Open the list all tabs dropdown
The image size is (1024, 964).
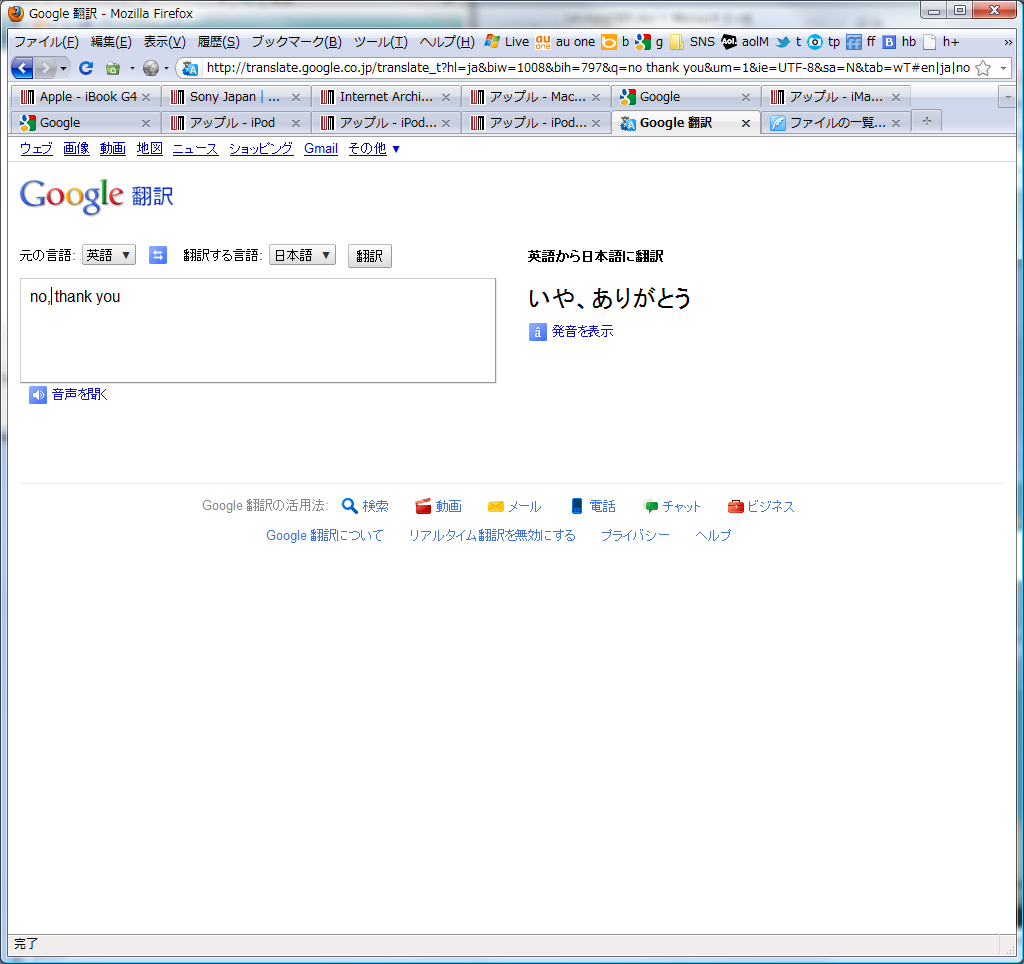click(1008, 97)
